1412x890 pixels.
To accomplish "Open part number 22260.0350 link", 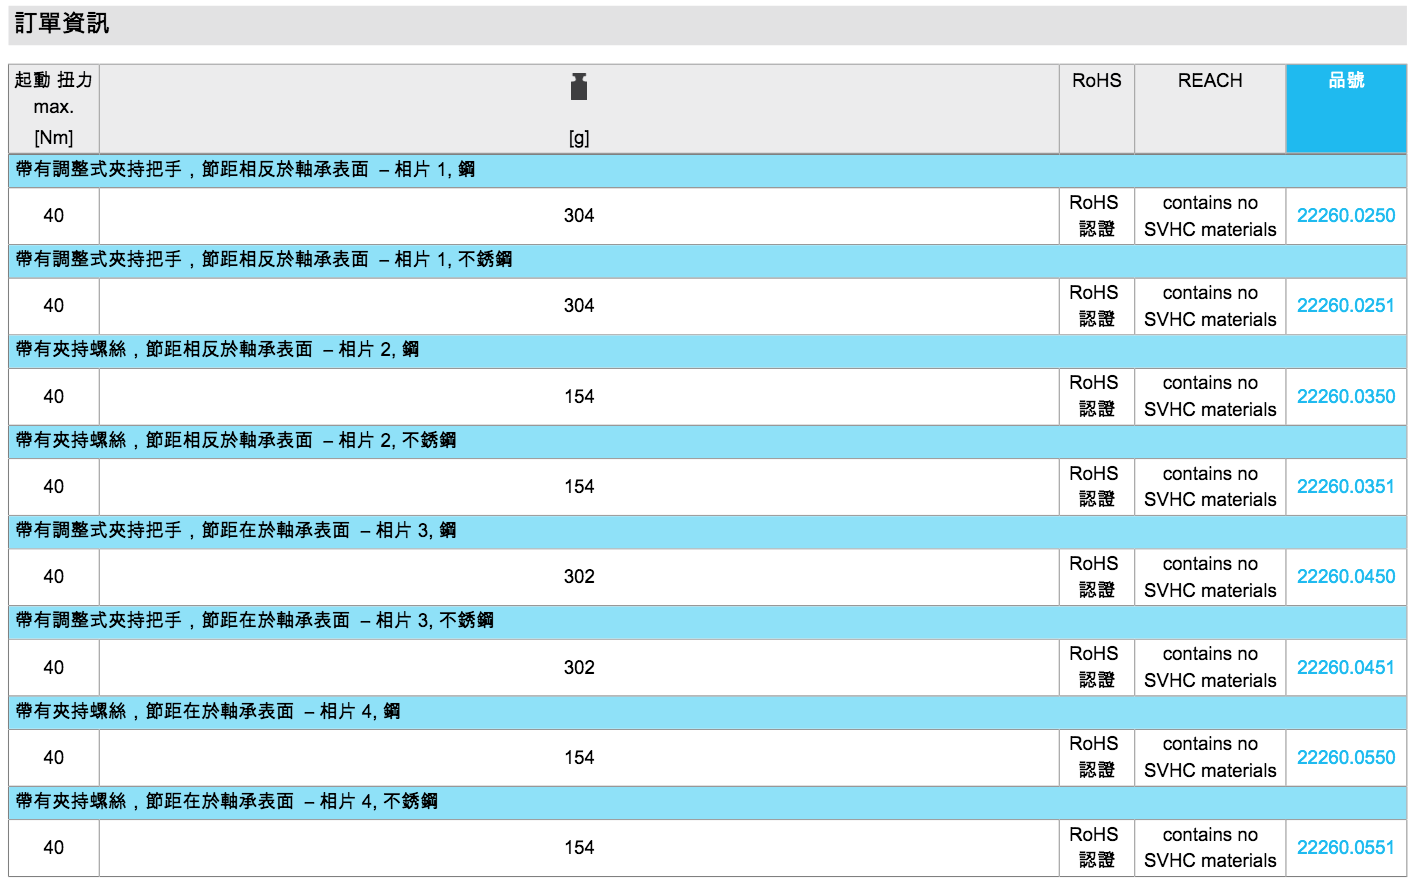I will tap(1345, 397).
